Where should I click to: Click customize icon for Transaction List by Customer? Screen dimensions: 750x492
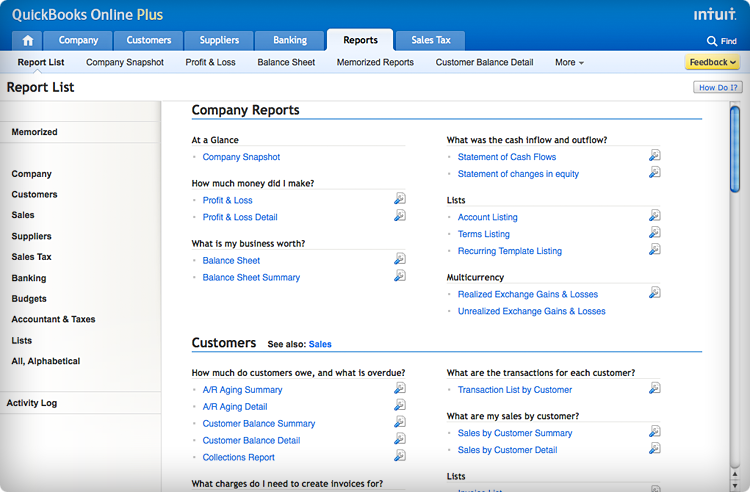pyautogui.click(x=655, y=388)
